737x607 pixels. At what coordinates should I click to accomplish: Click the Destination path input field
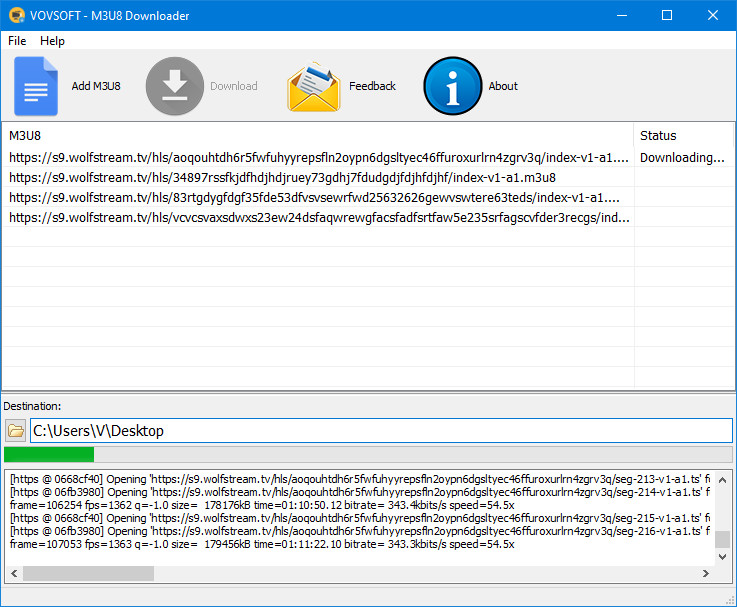(x=380, y=431)
